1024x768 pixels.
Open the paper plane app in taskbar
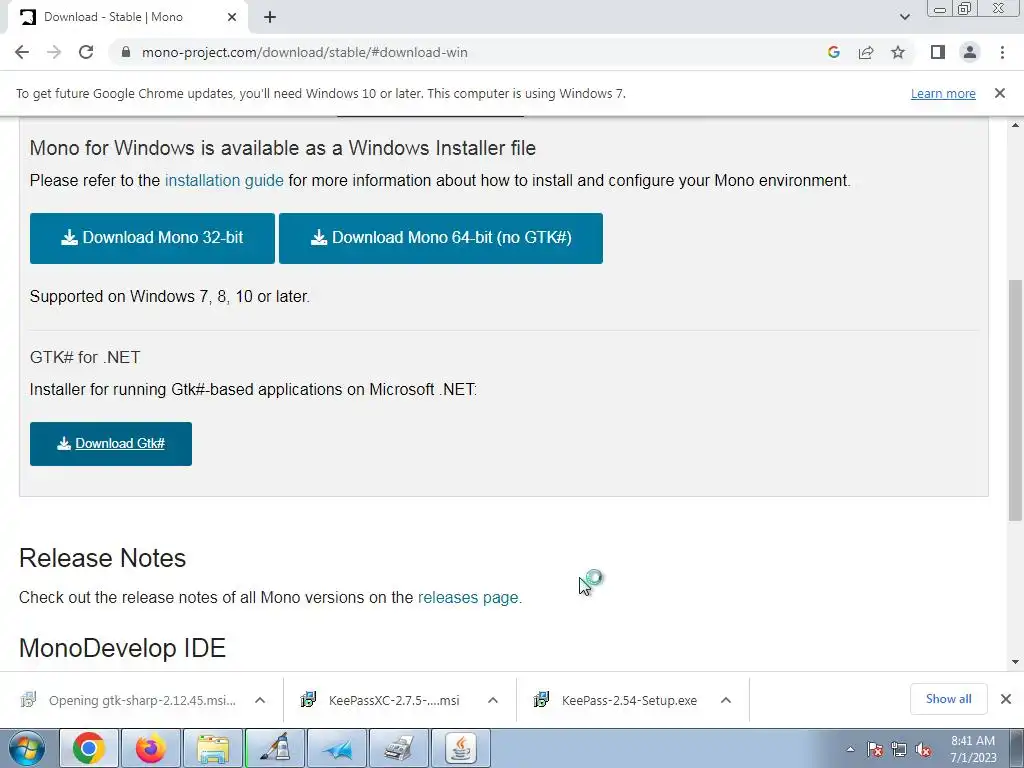(x=337, y=748)
